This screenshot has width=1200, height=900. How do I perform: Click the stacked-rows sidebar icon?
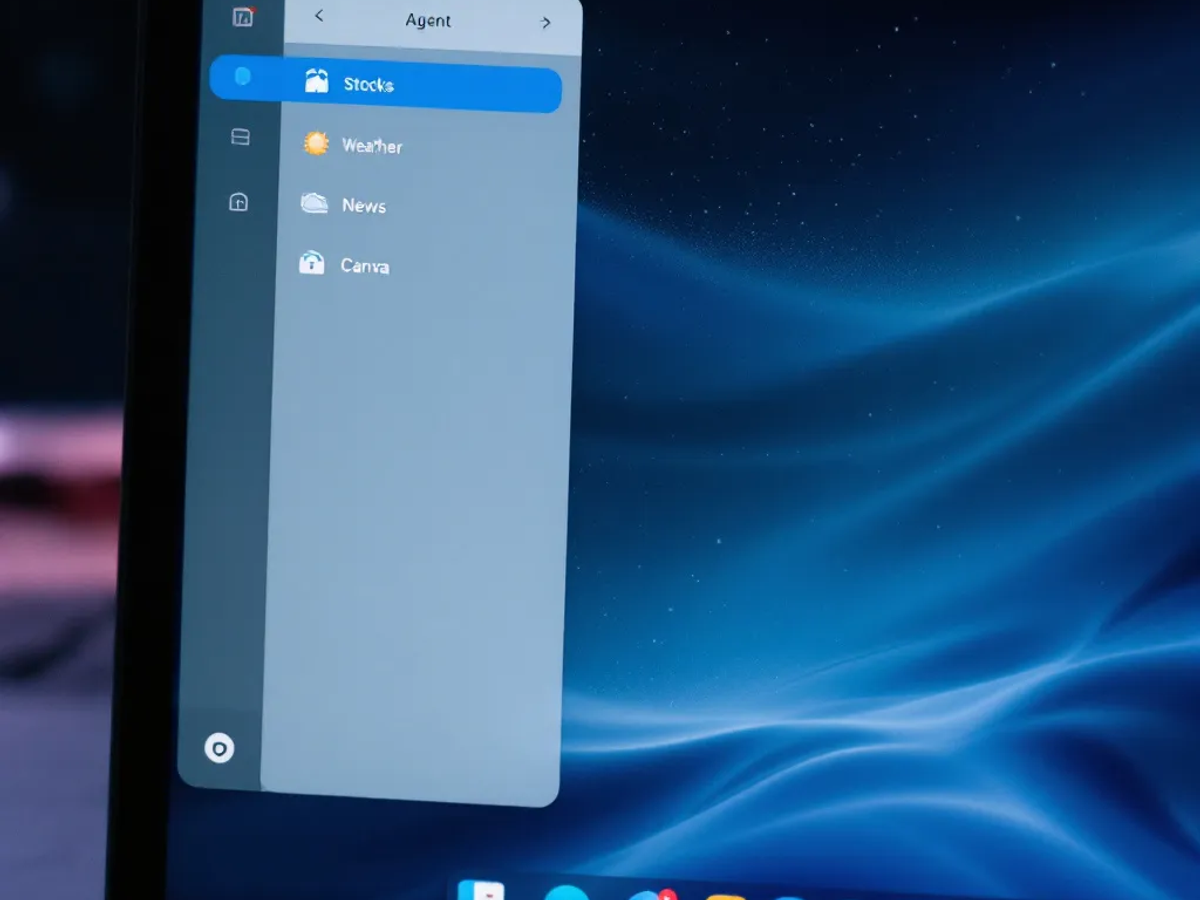[x=240, y=137]
